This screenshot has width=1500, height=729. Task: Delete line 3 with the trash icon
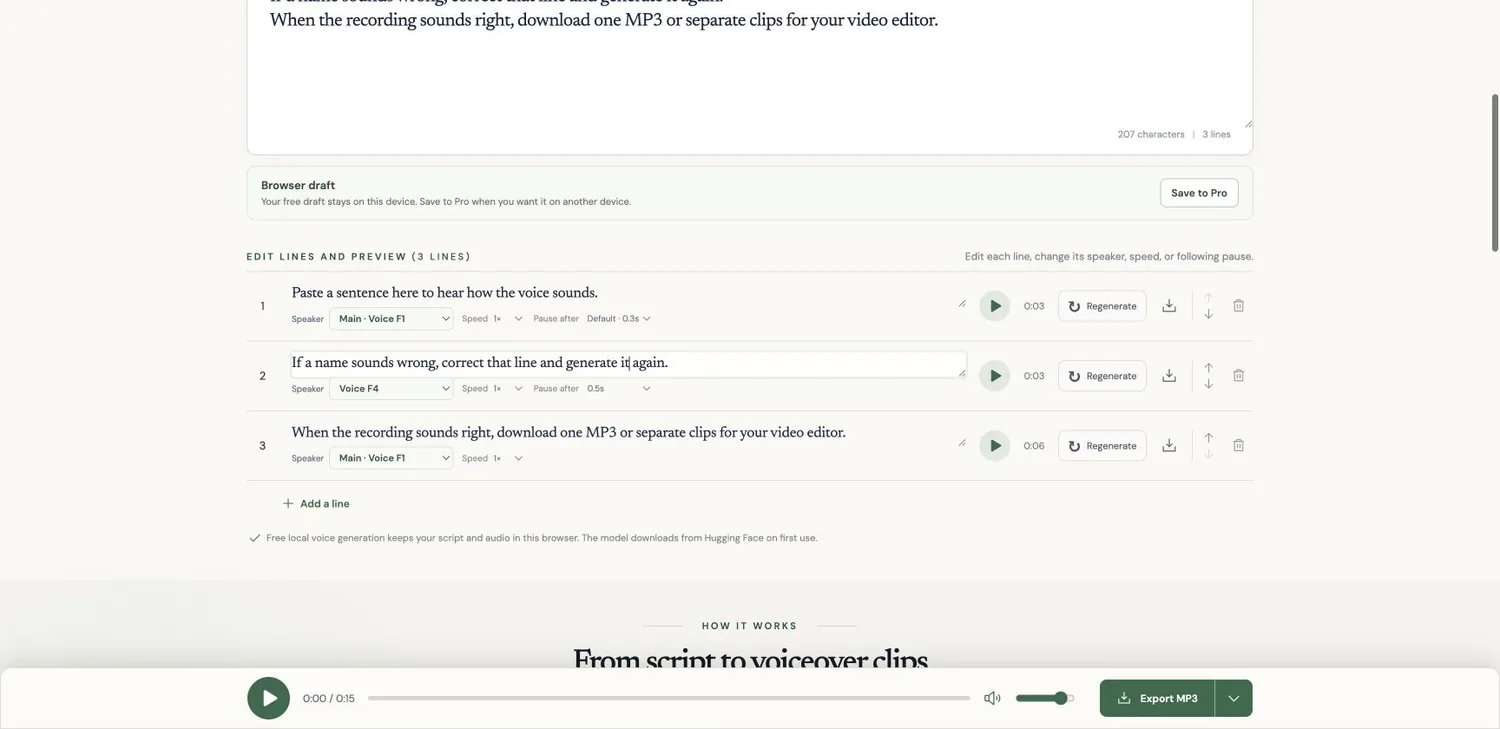[1239, 446]
